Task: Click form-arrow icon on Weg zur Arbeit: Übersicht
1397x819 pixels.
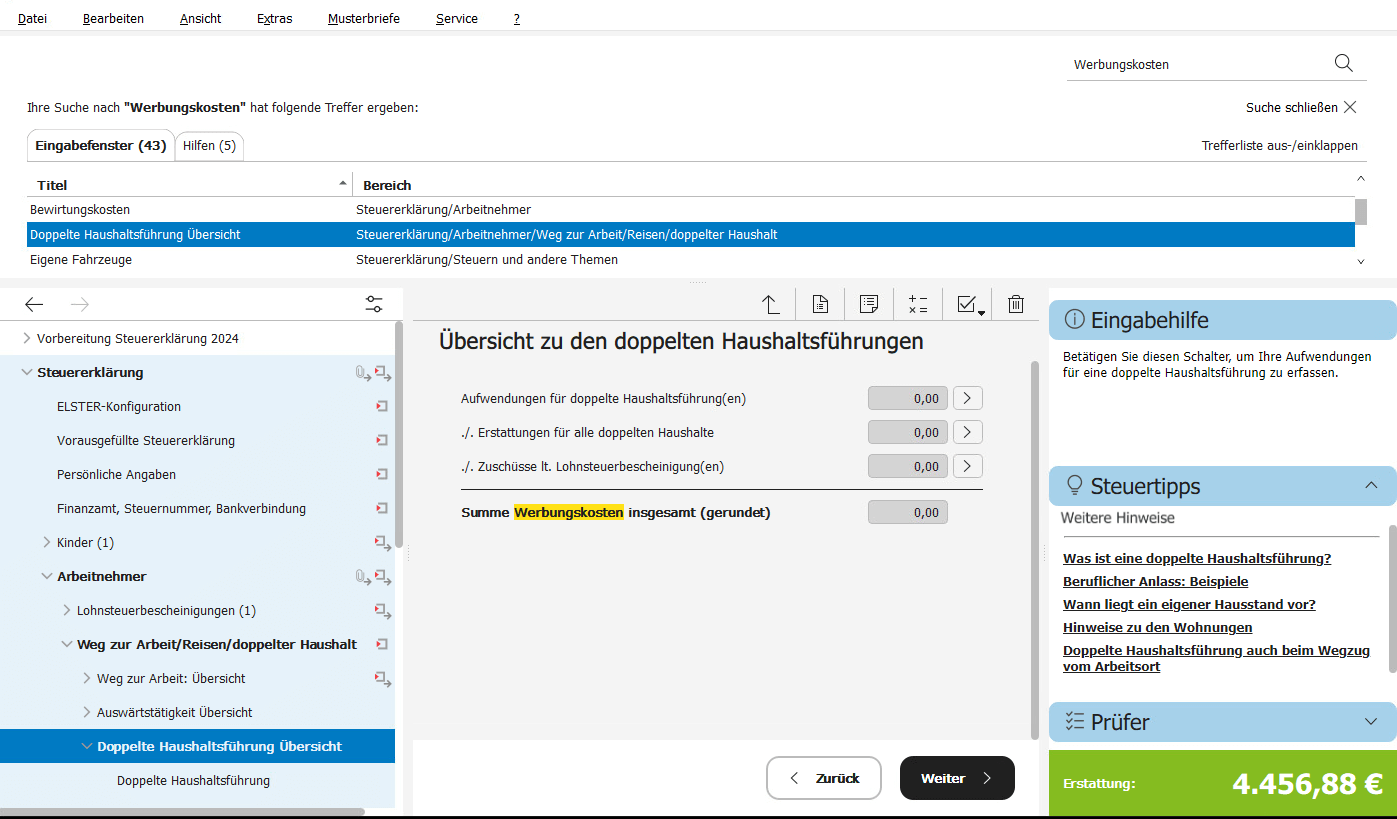Action: (382, 679)
